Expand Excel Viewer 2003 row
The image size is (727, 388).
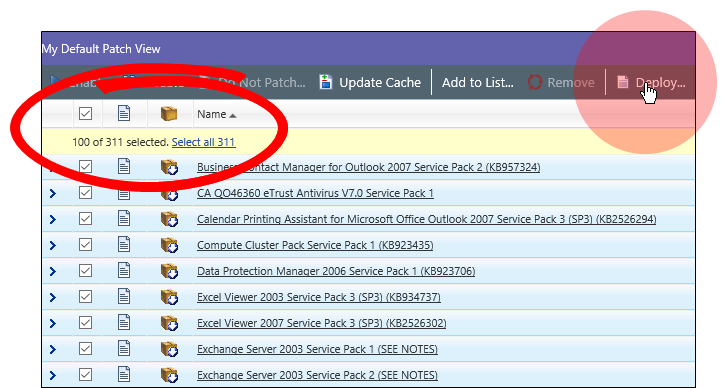pyautogui.click(x=53, y=297)
